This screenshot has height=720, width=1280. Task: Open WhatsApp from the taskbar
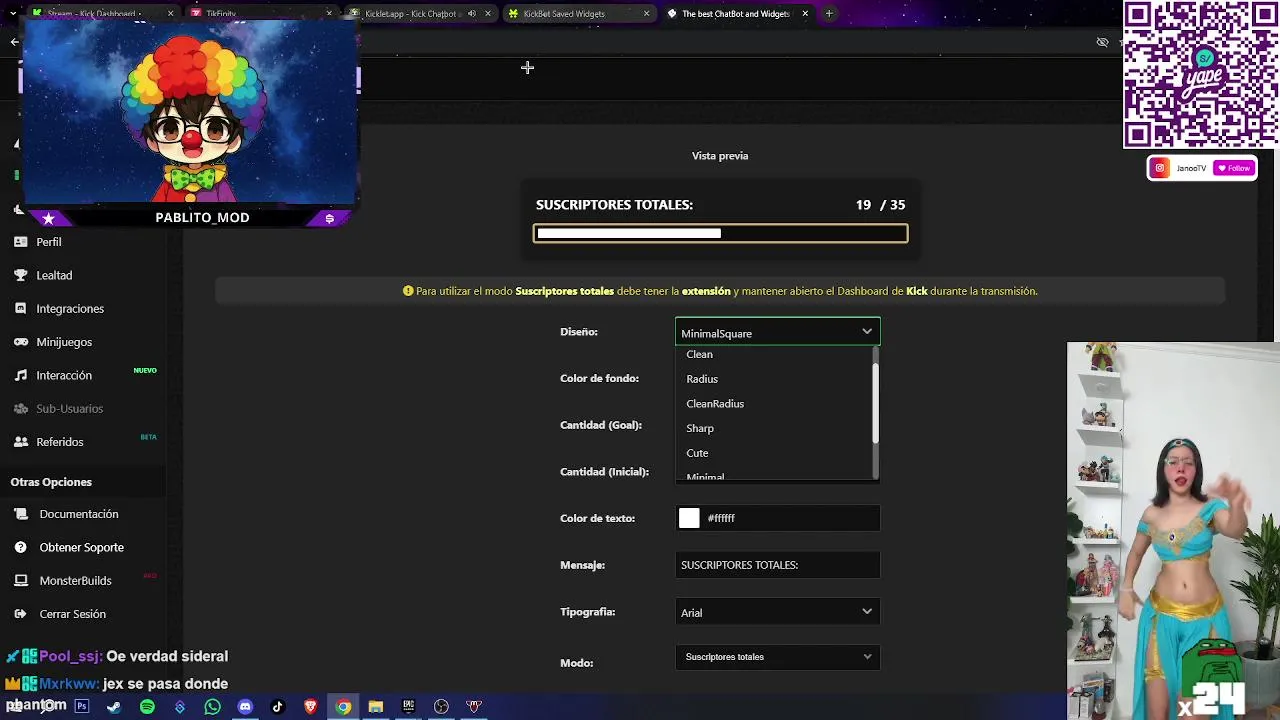pyautogui.click(x=212, y=707)
